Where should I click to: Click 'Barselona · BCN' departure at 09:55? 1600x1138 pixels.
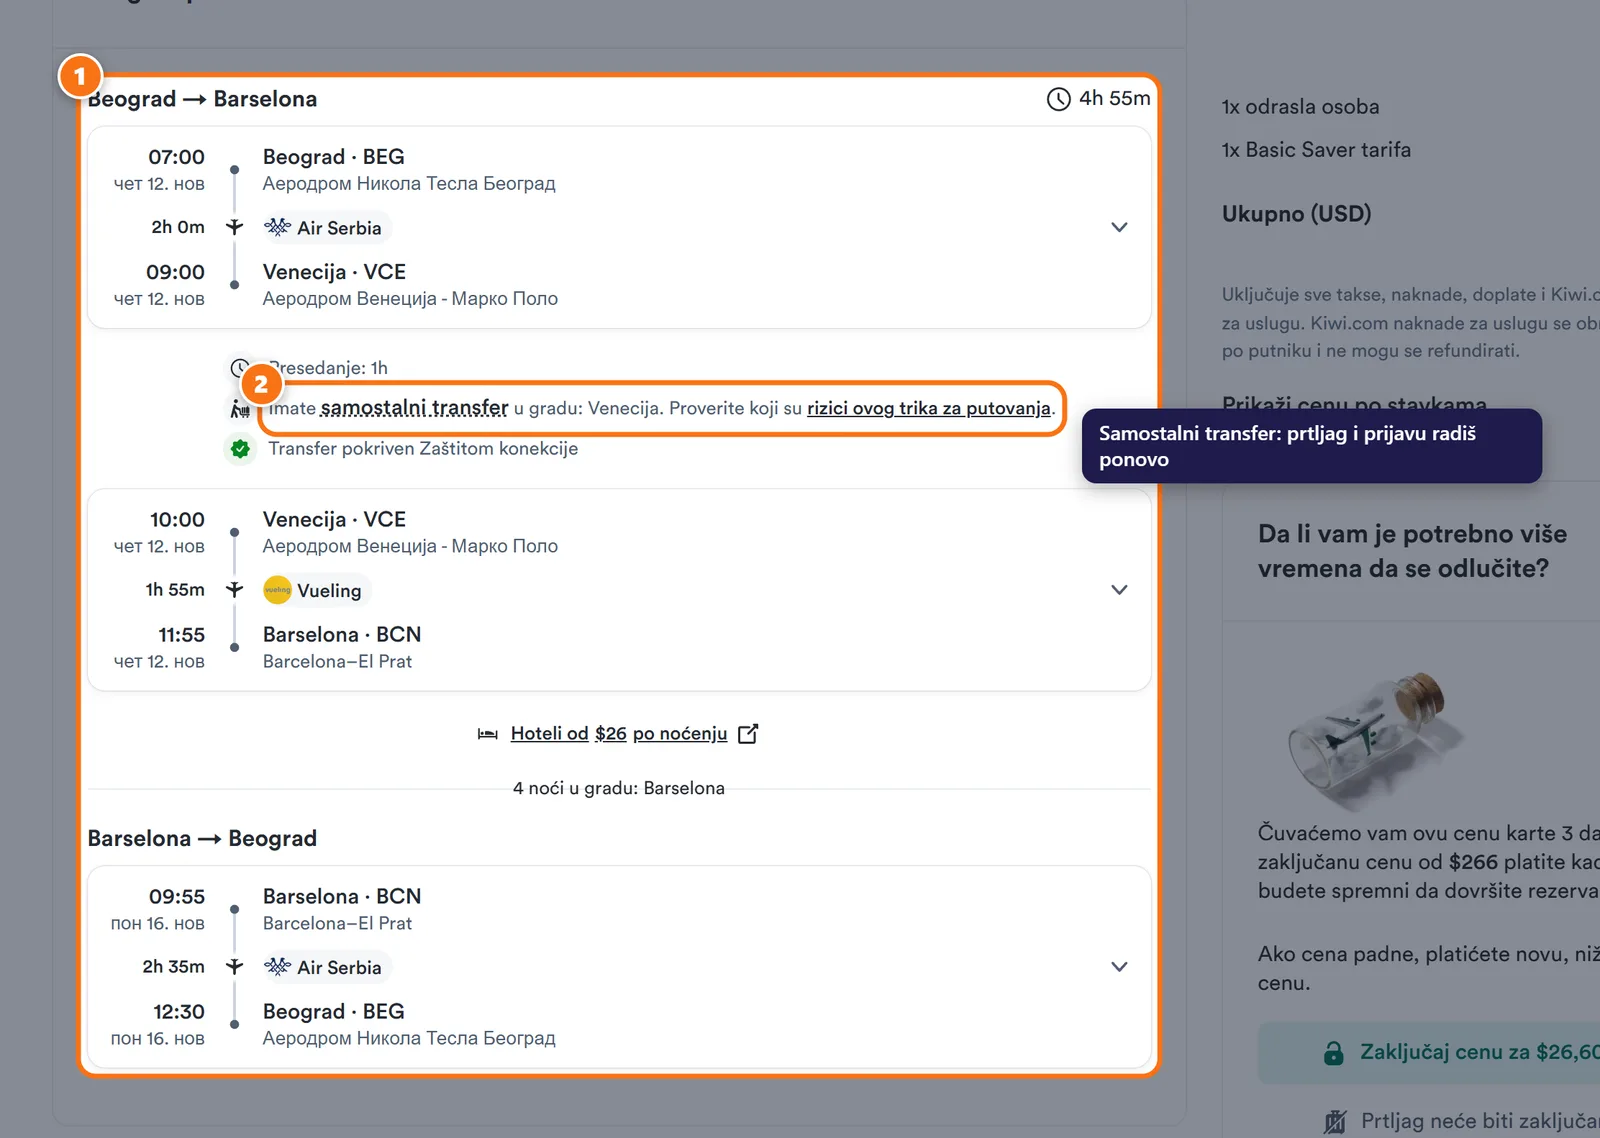pos(342,897)
